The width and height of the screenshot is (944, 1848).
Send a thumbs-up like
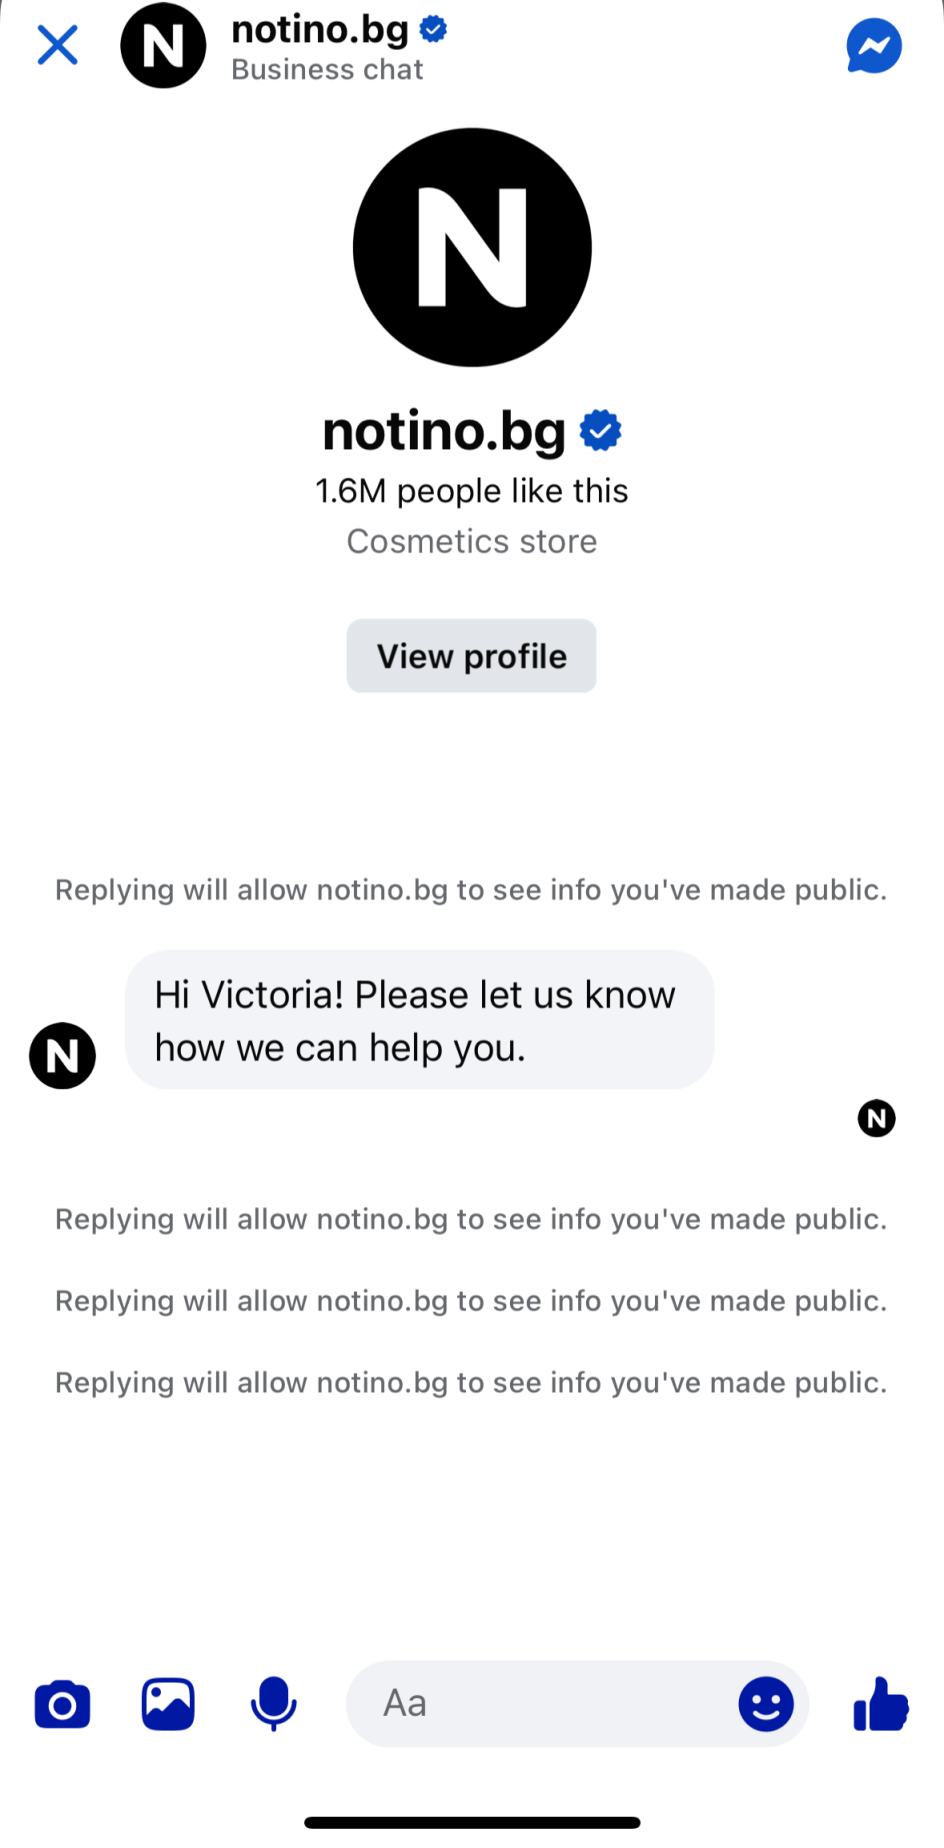880,1704
